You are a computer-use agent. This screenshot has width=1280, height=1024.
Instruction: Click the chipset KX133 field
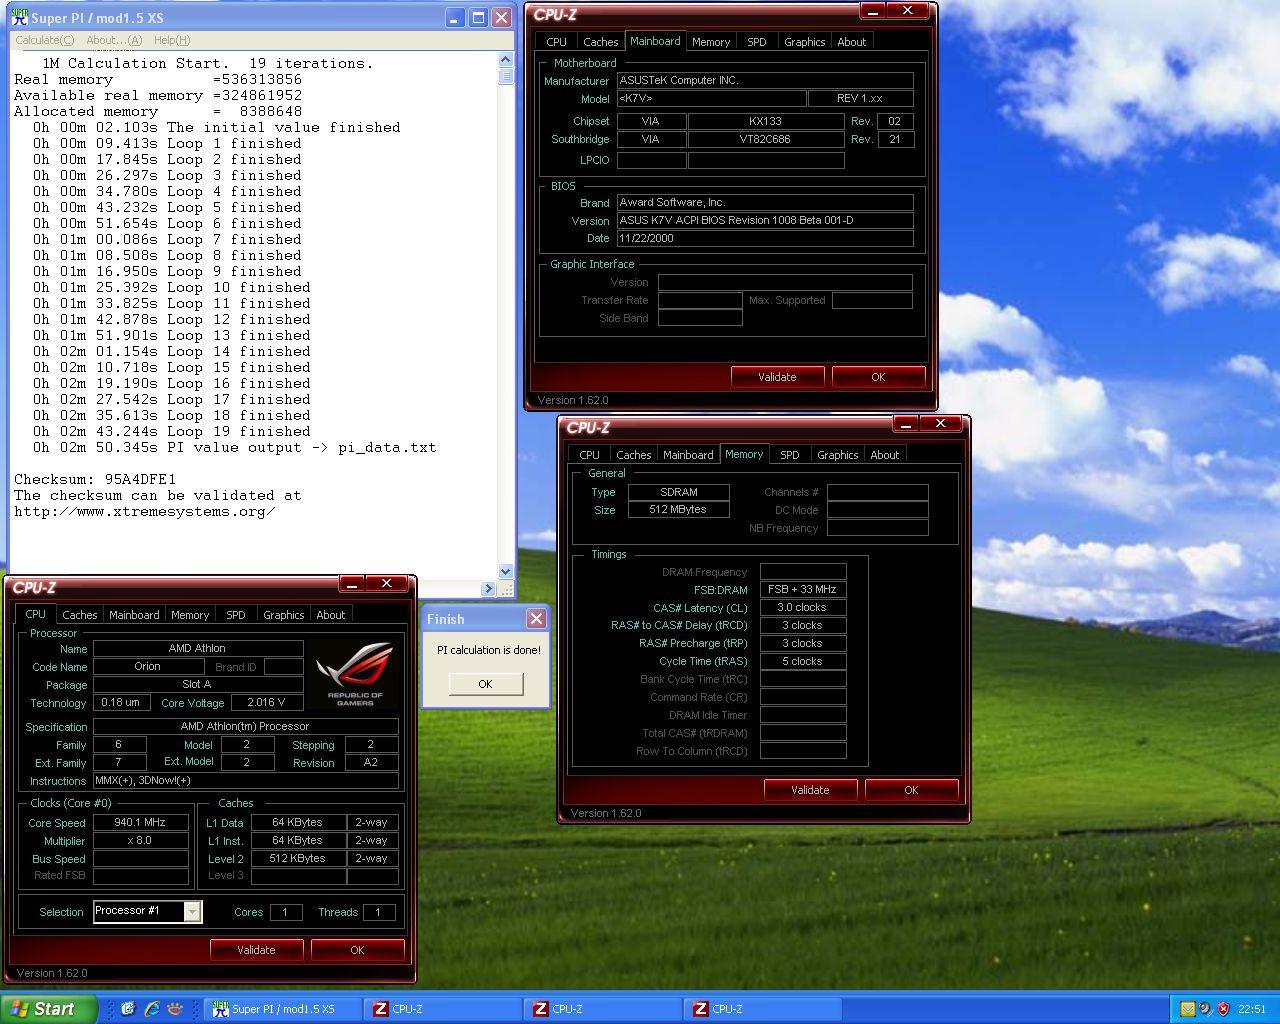(x=766, y=121)
